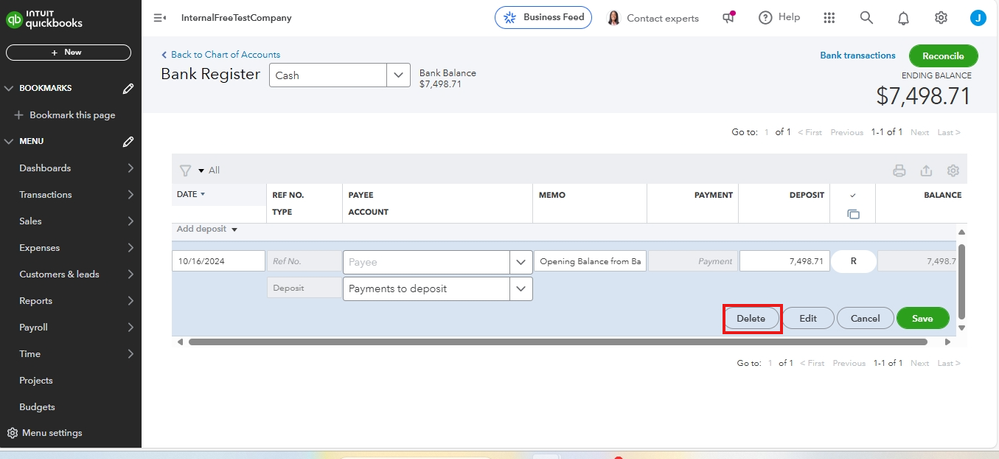The height and width of the screenshot is (459, 999).
Task: Click the Opening Balance memo field
Action: pos(591,261)
